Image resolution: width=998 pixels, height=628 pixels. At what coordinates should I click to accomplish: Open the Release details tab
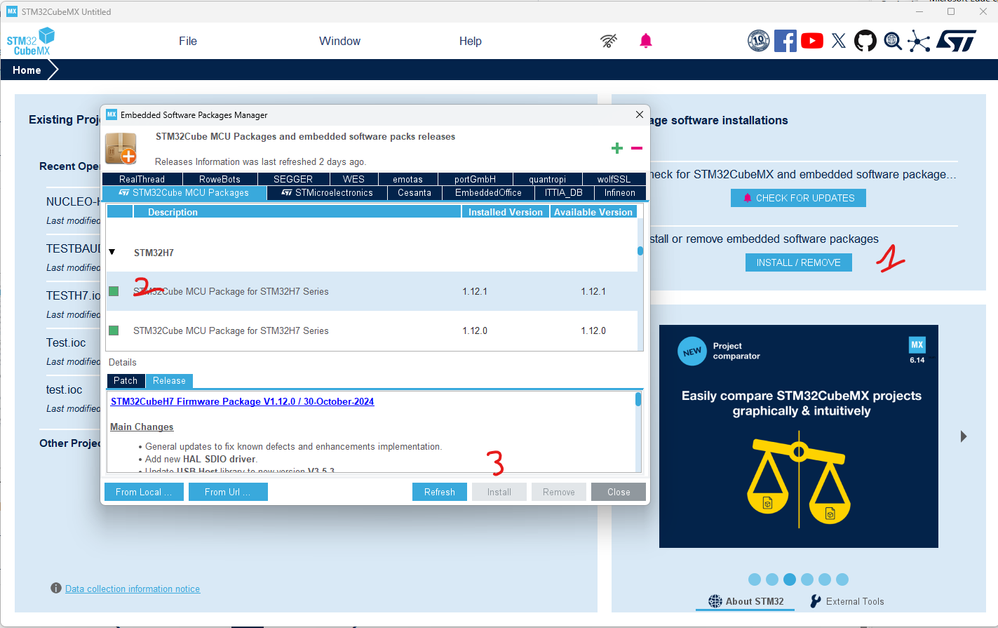169,380
